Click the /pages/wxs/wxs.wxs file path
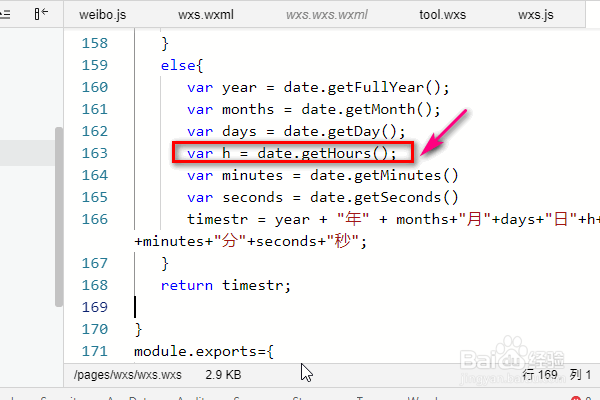Screen dimensions: 600x400 coord(128,375)
